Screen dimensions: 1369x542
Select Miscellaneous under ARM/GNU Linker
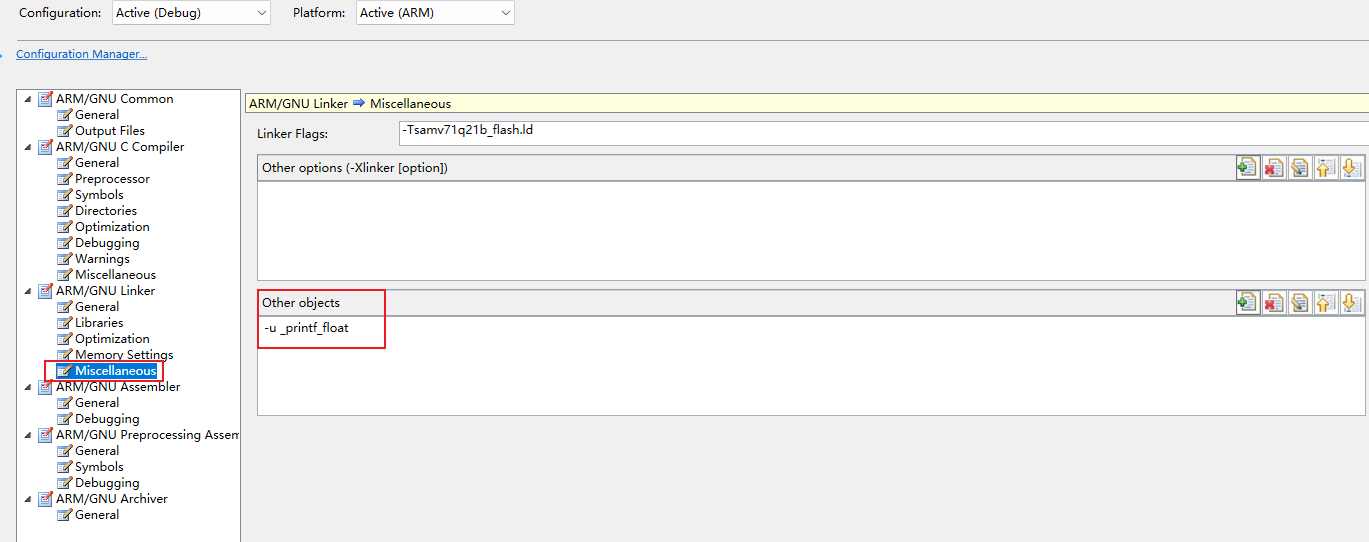pyautogui.click(x=115, y=371)
